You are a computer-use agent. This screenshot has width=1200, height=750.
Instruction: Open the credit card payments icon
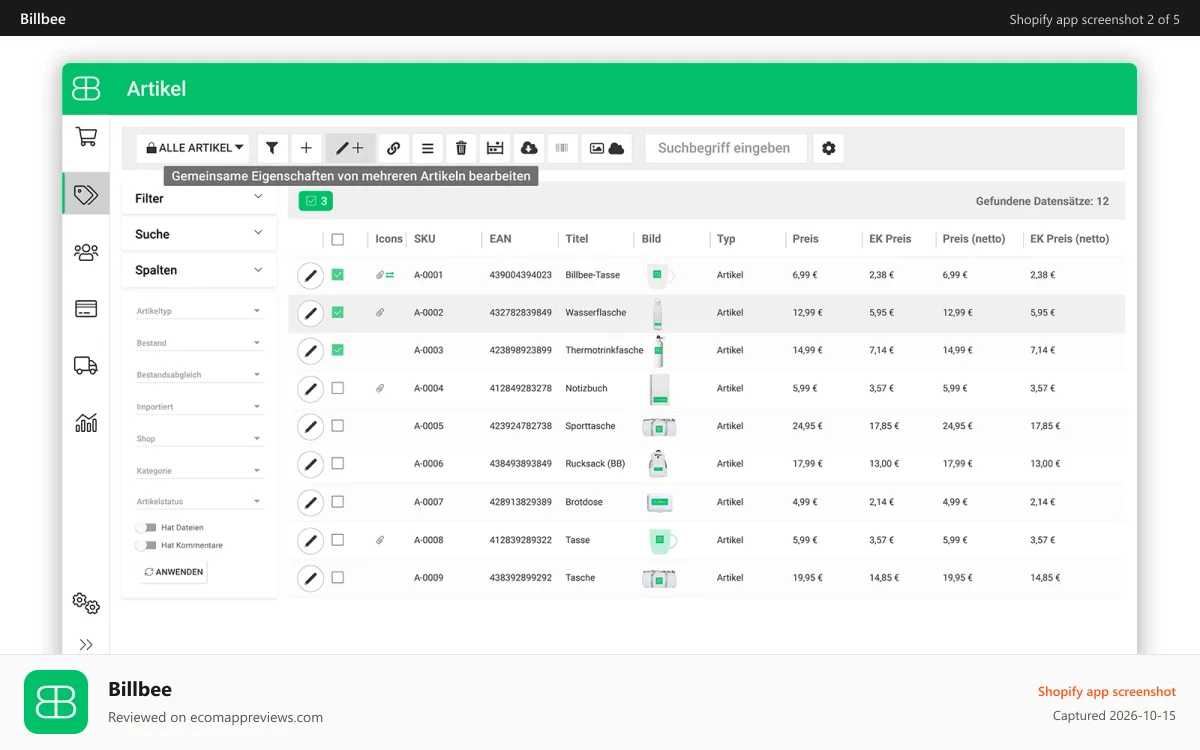tap(86, 309)
